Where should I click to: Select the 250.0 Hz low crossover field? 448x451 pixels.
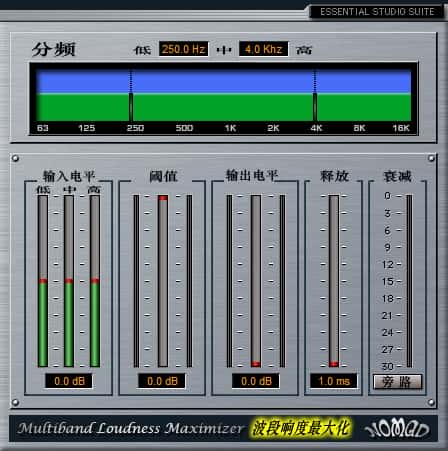[x=184, y=49]
